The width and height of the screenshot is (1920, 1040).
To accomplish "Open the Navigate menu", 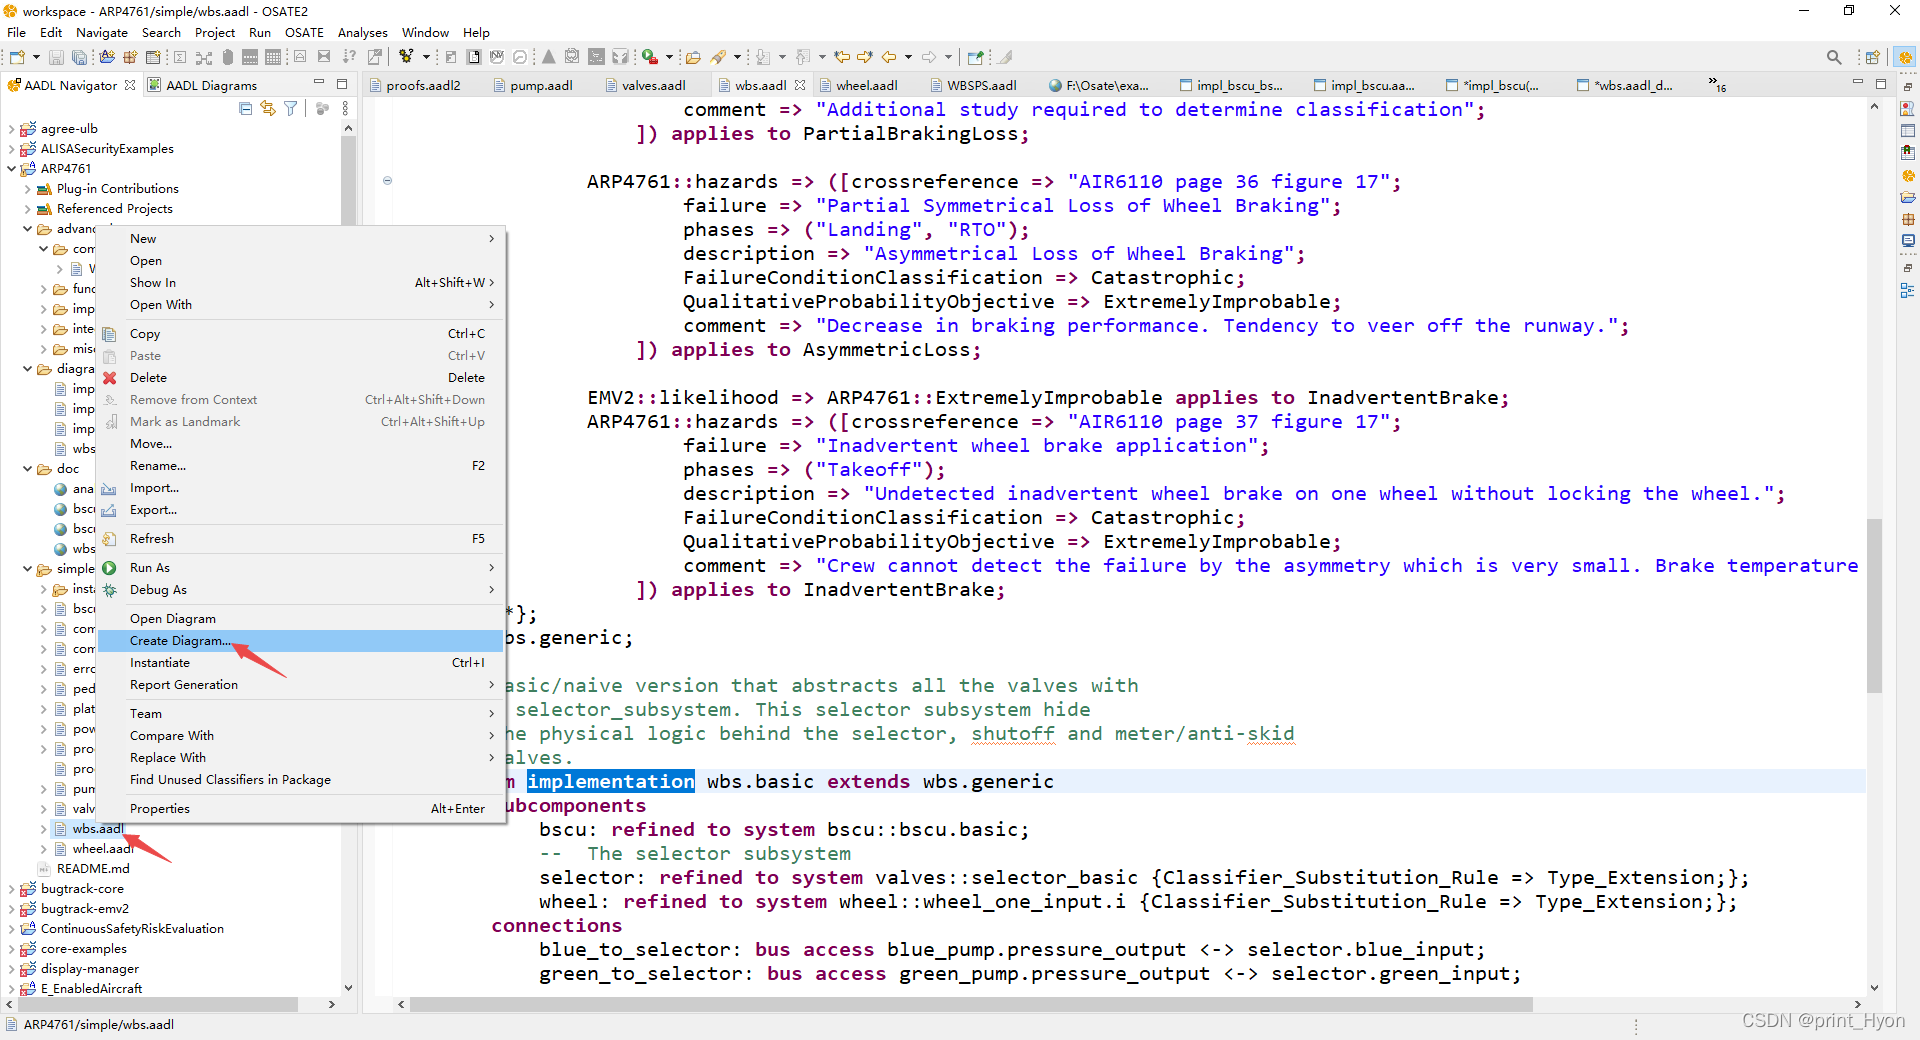I will coord(102,32).
